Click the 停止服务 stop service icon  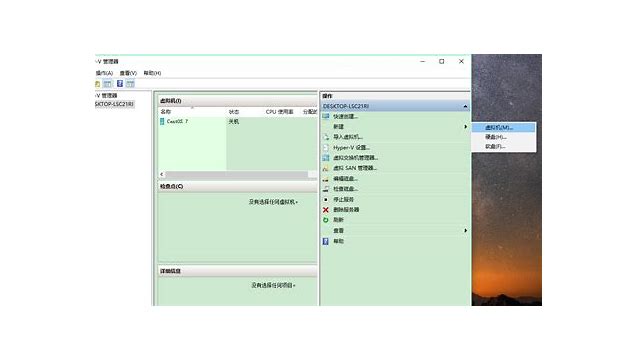pos(326,199)
